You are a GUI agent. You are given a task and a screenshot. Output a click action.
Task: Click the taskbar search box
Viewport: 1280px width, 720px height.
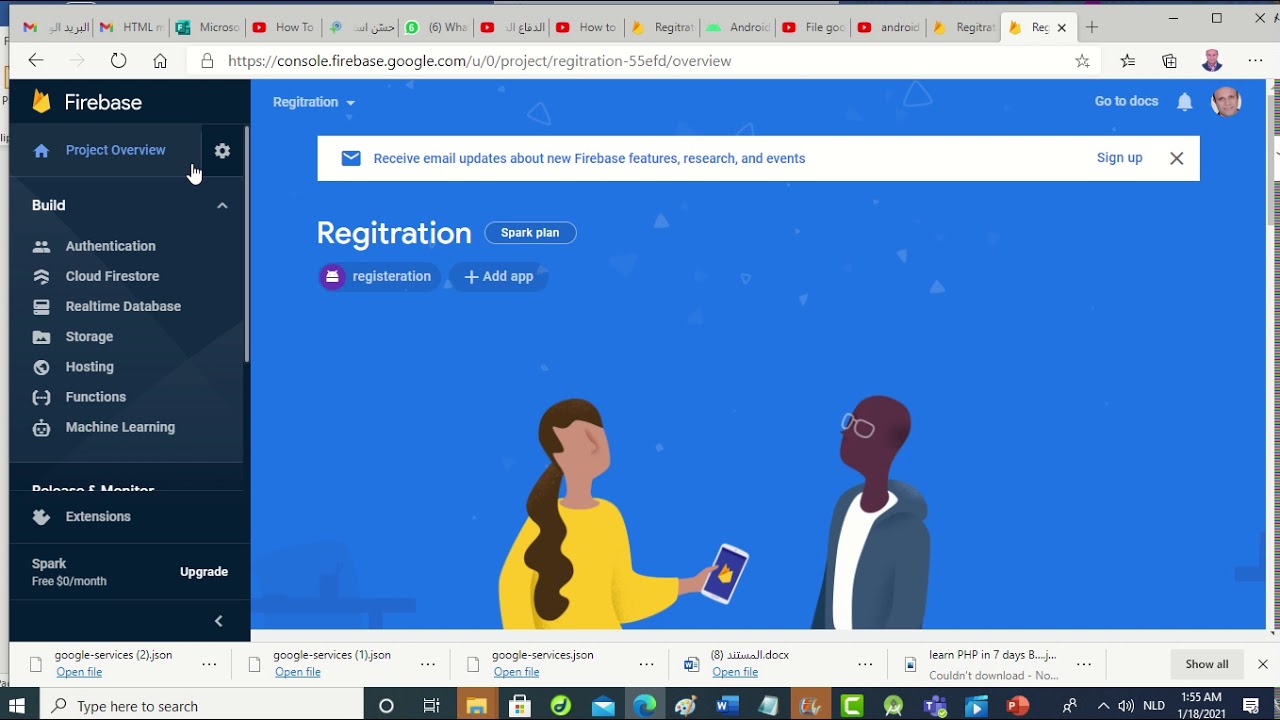(x=202, y=706)
